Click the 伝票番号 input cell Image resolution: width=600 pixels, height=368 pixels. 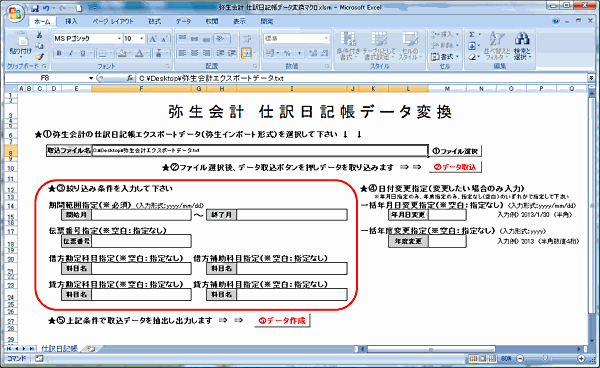pyautogui.click(x=141, y=241)
